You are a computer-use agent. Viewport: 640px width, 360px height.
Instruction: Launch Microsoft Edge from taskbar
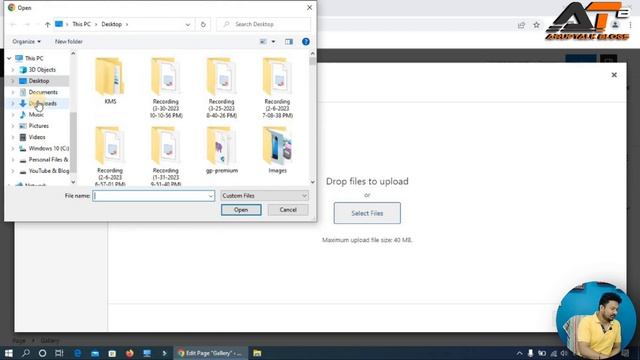click(x=78, y=353)
